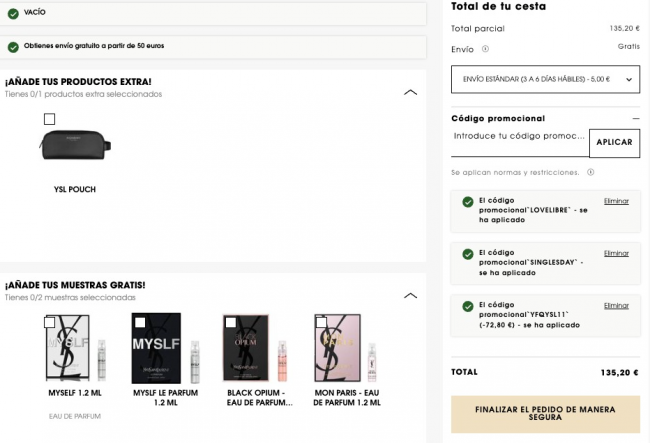Image resolution: width=650 pixels, height=443 pixels.
Task: Select the MYSLF 1.2 ML sample checkbox
Action: pos(50,322)
